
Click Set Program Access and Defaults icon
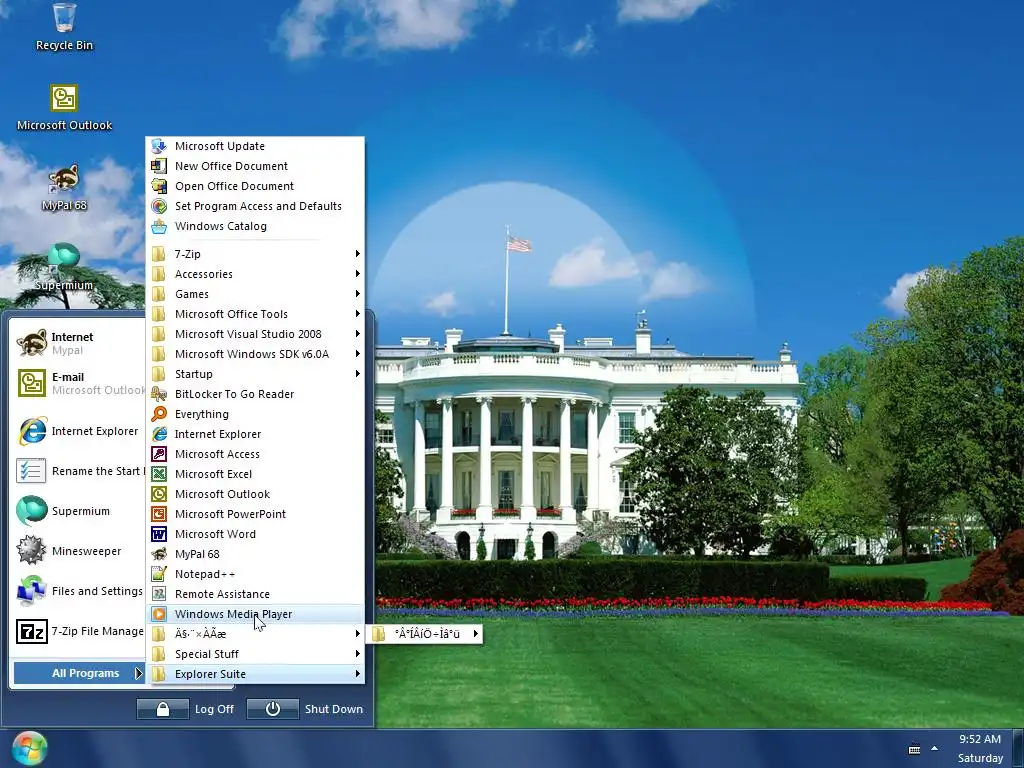pos(159,206)
